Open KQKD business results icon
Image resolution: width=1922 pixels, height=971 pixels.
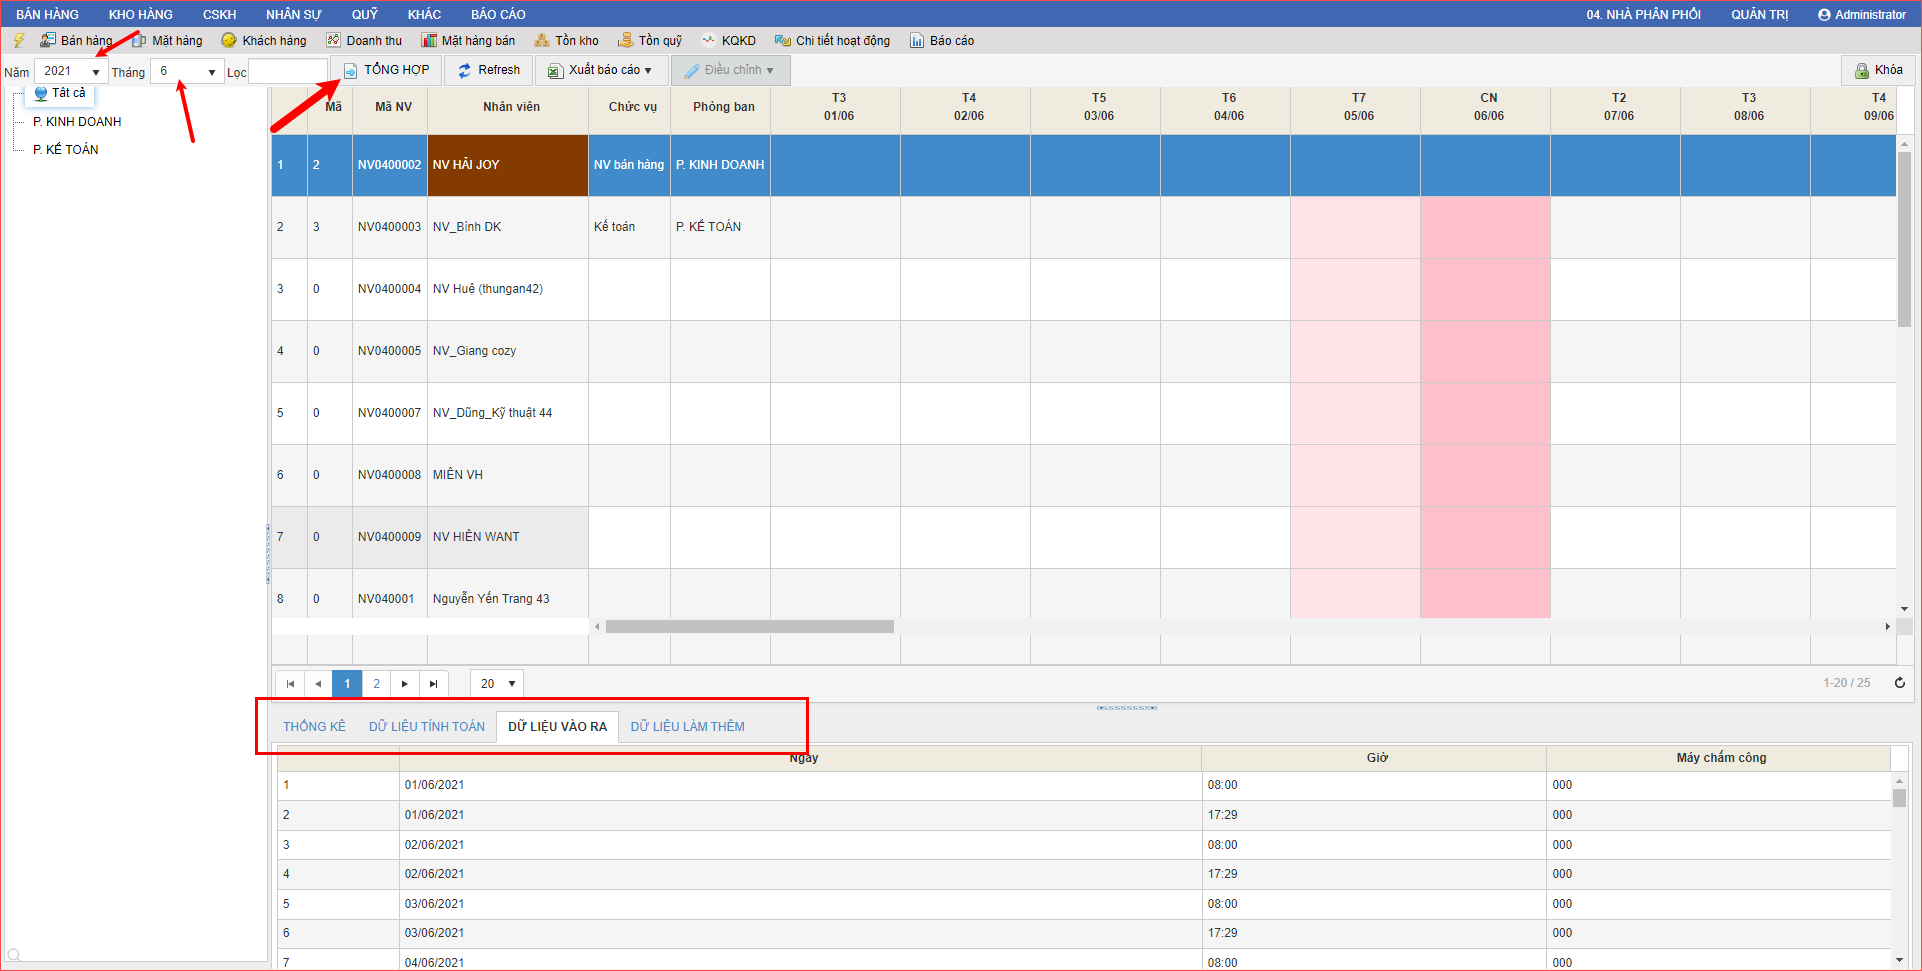point(729,41)
